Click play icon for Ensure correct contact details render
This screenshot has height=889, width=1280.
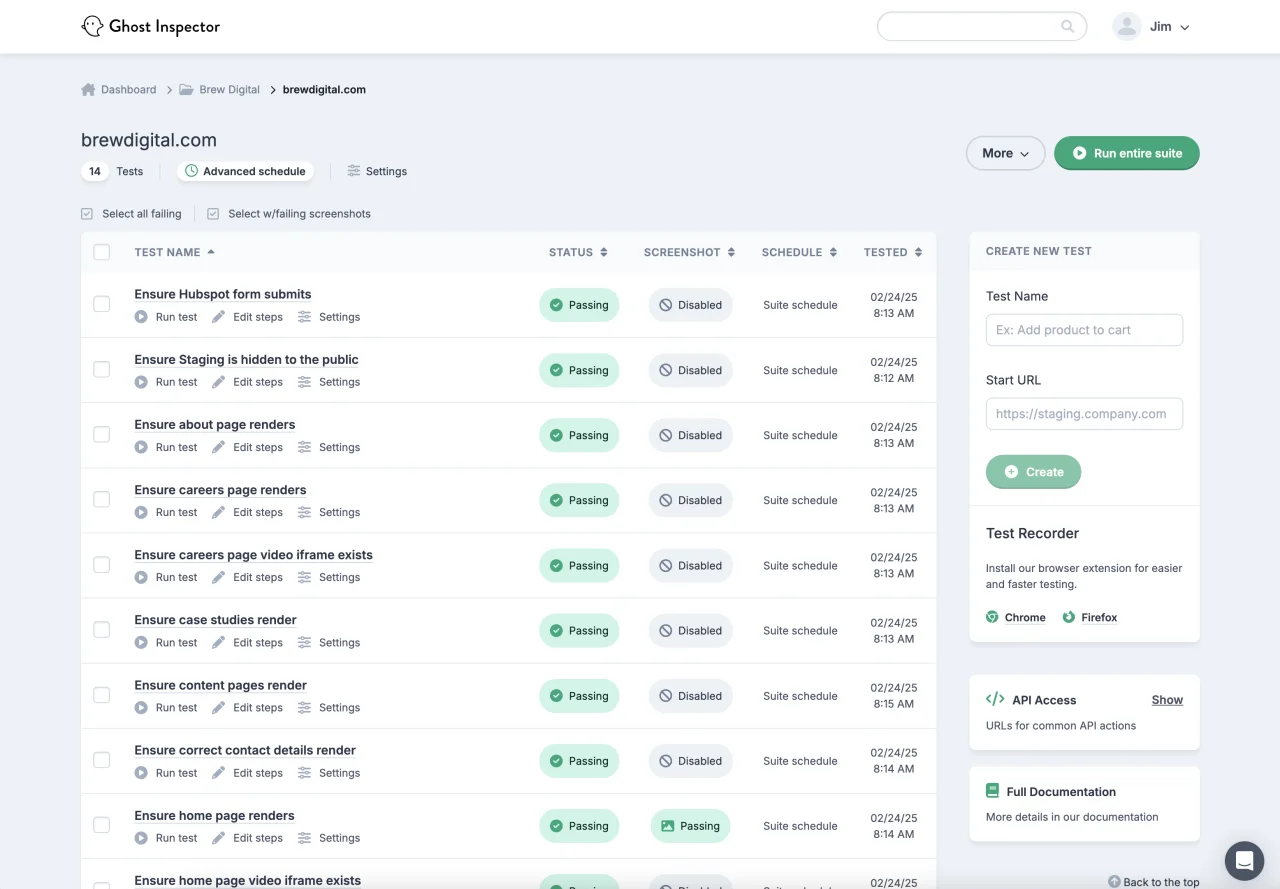[141, 773]
